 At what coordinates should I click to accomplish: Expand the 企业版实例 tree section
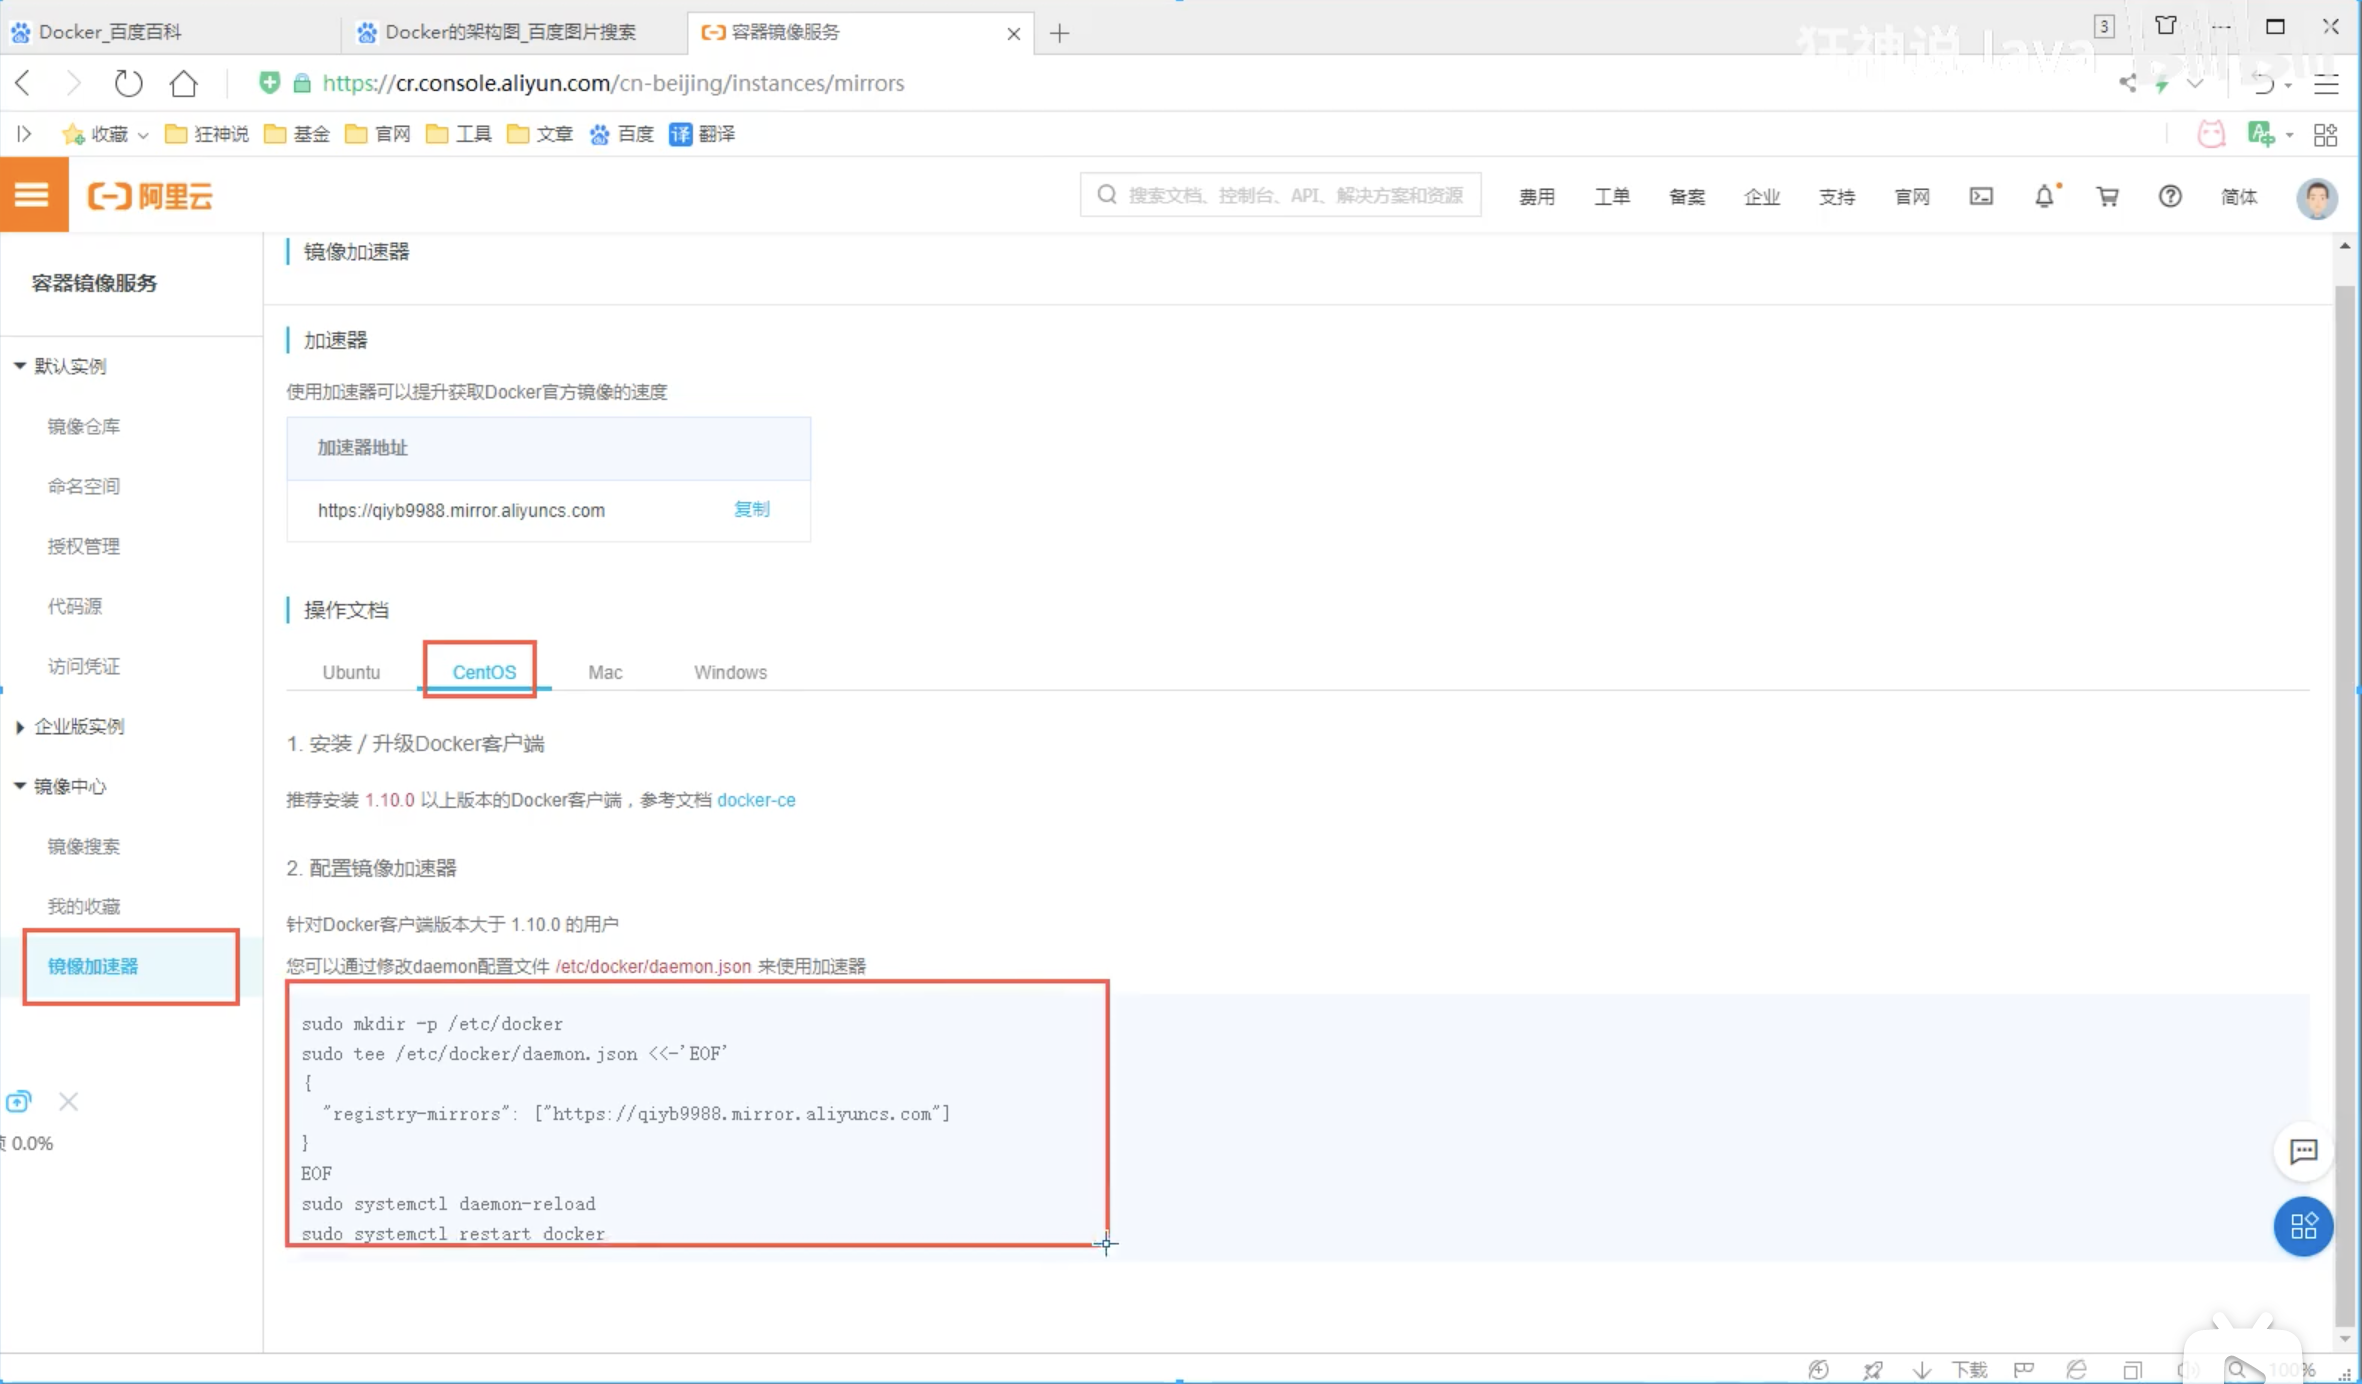[x=19, y=727]
